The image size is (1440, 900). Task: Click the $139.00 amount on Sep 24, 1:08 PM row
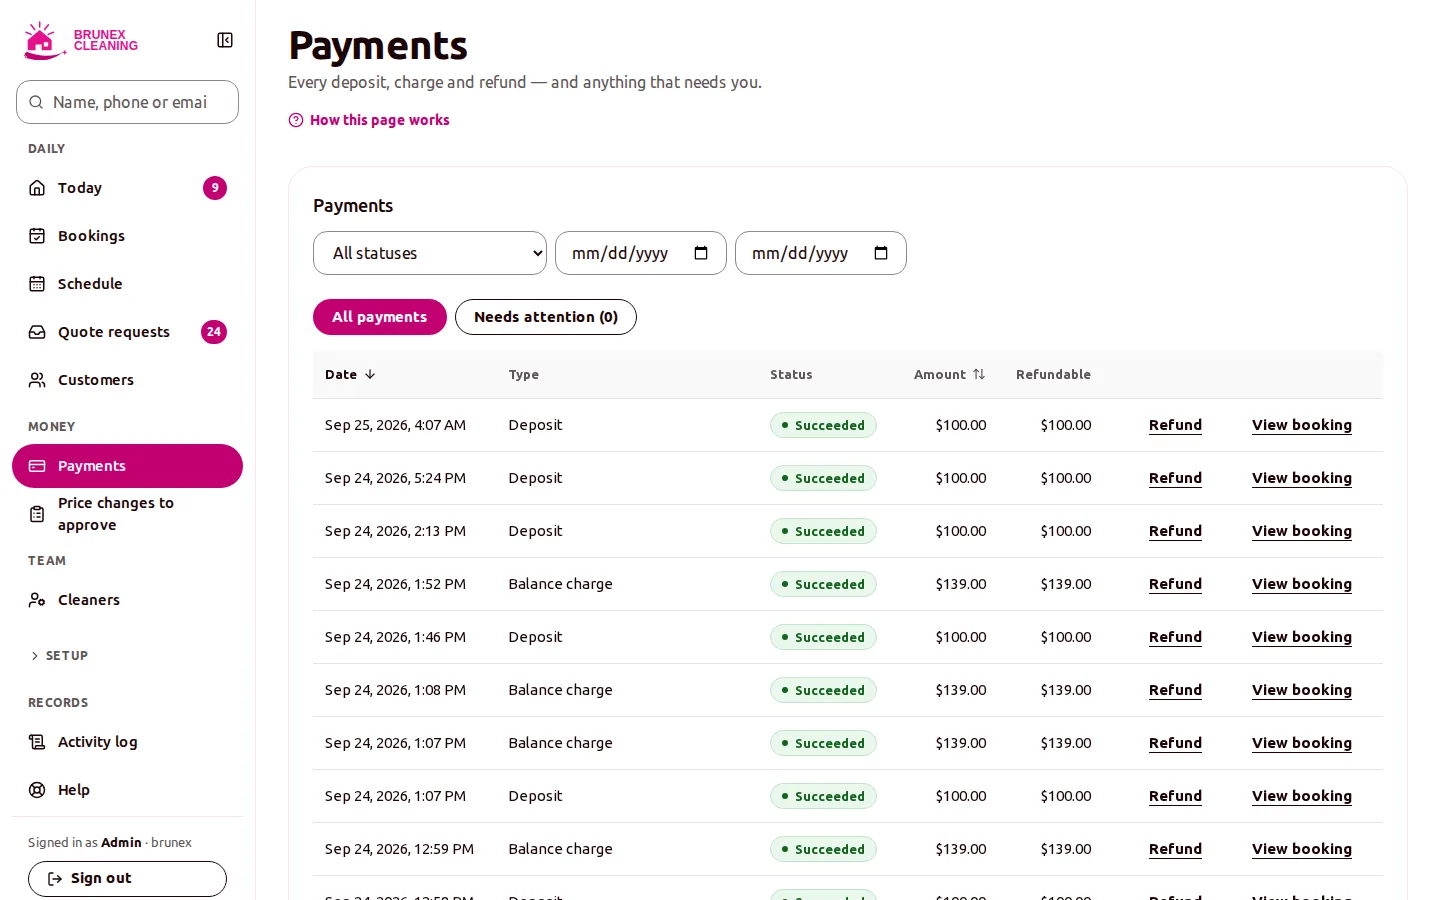point(961,690)
